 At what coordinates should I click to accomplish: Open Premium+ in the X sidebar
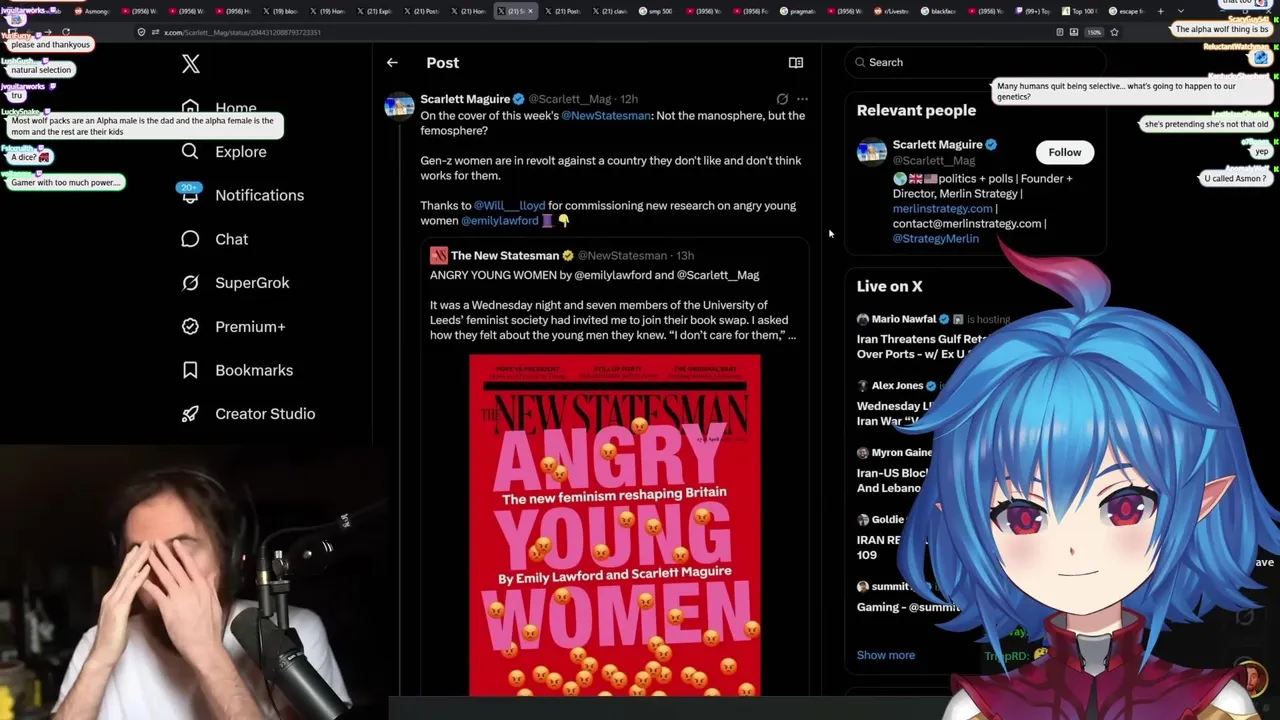click(250, 327)
